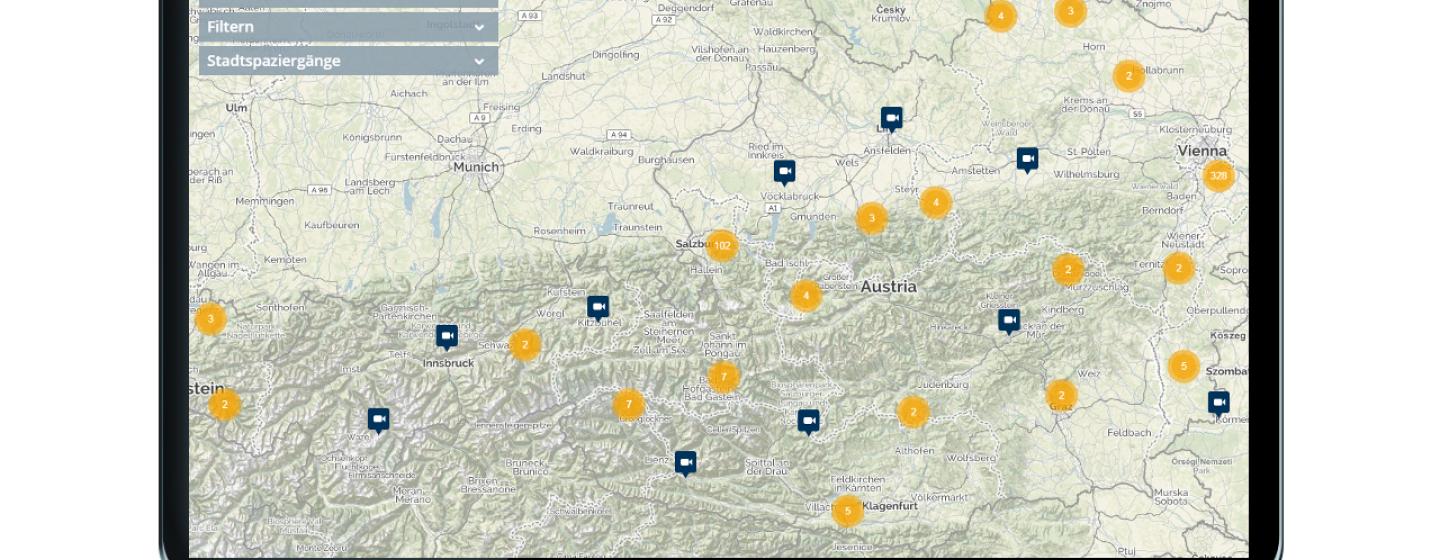1440x560 pixels.
Task: Open the video marker near Amstetten
Action: coord(1028,160)
